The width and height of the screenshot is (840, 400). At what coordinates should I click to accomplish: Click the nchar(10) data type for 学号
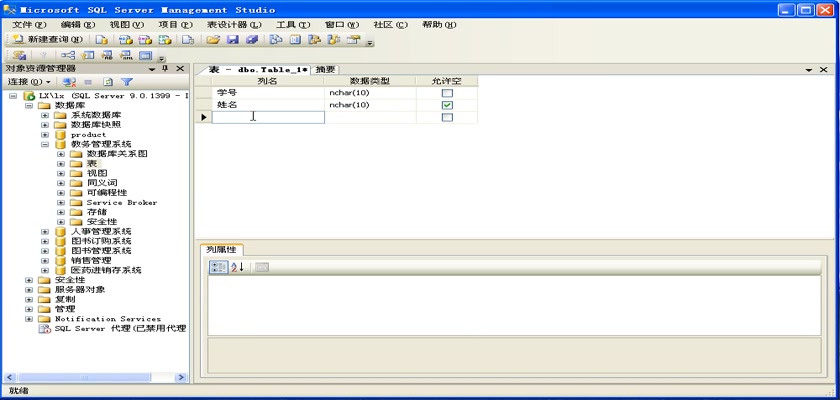[x=370, y=93]
